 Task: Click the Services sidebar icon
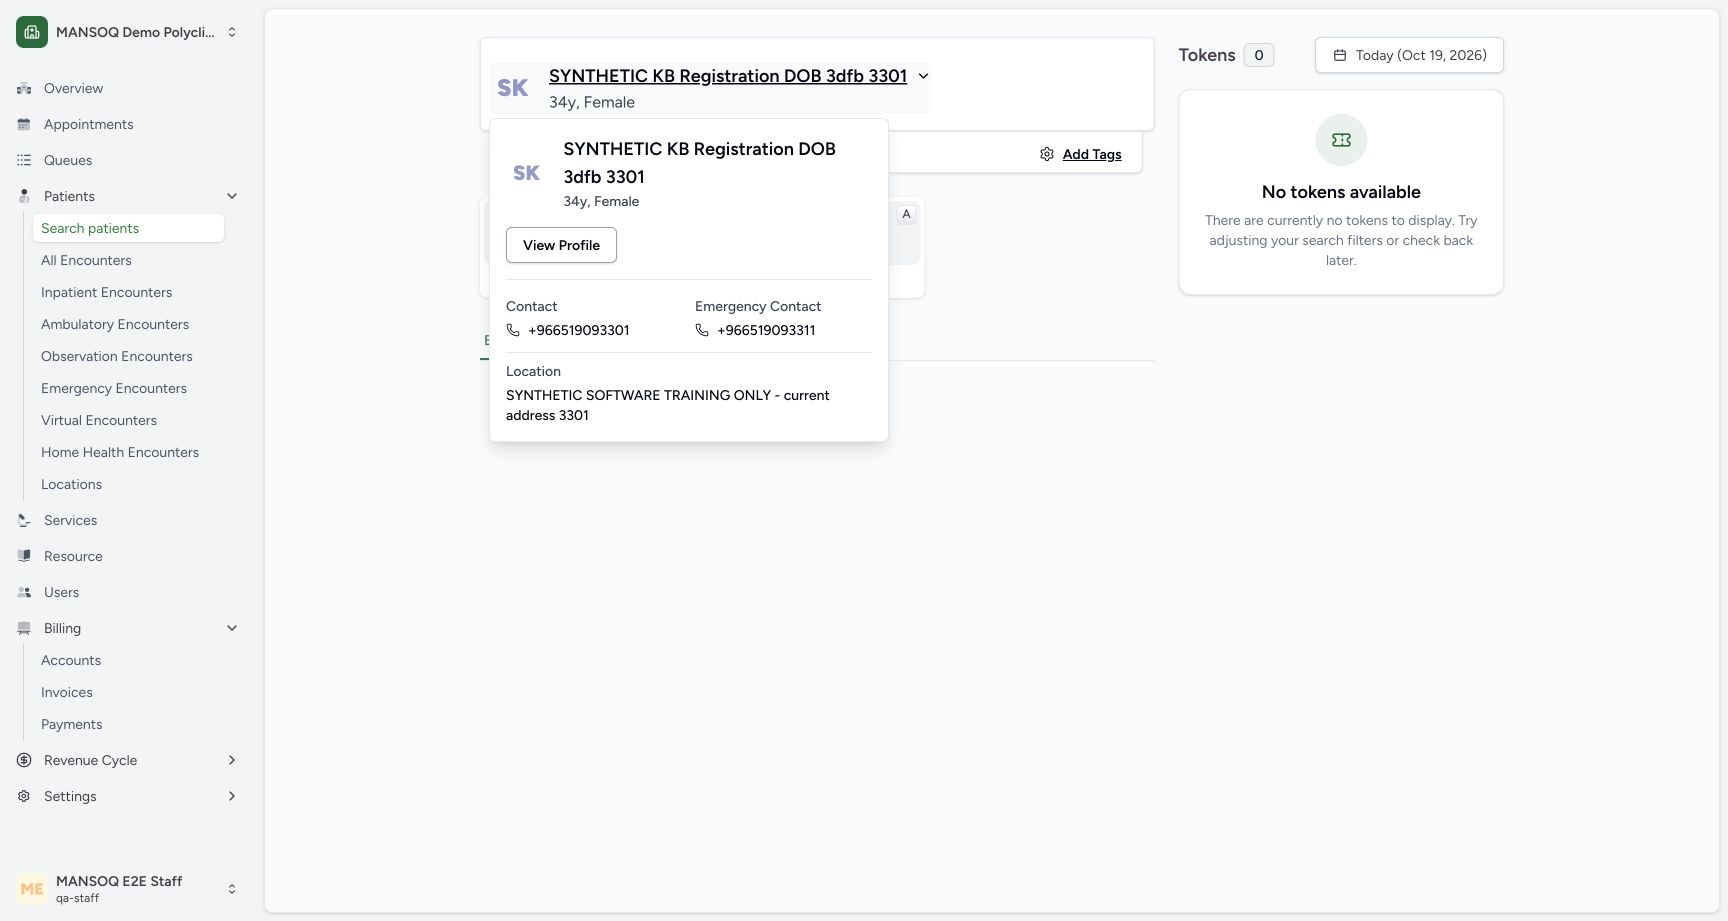(x=24, y=520)
